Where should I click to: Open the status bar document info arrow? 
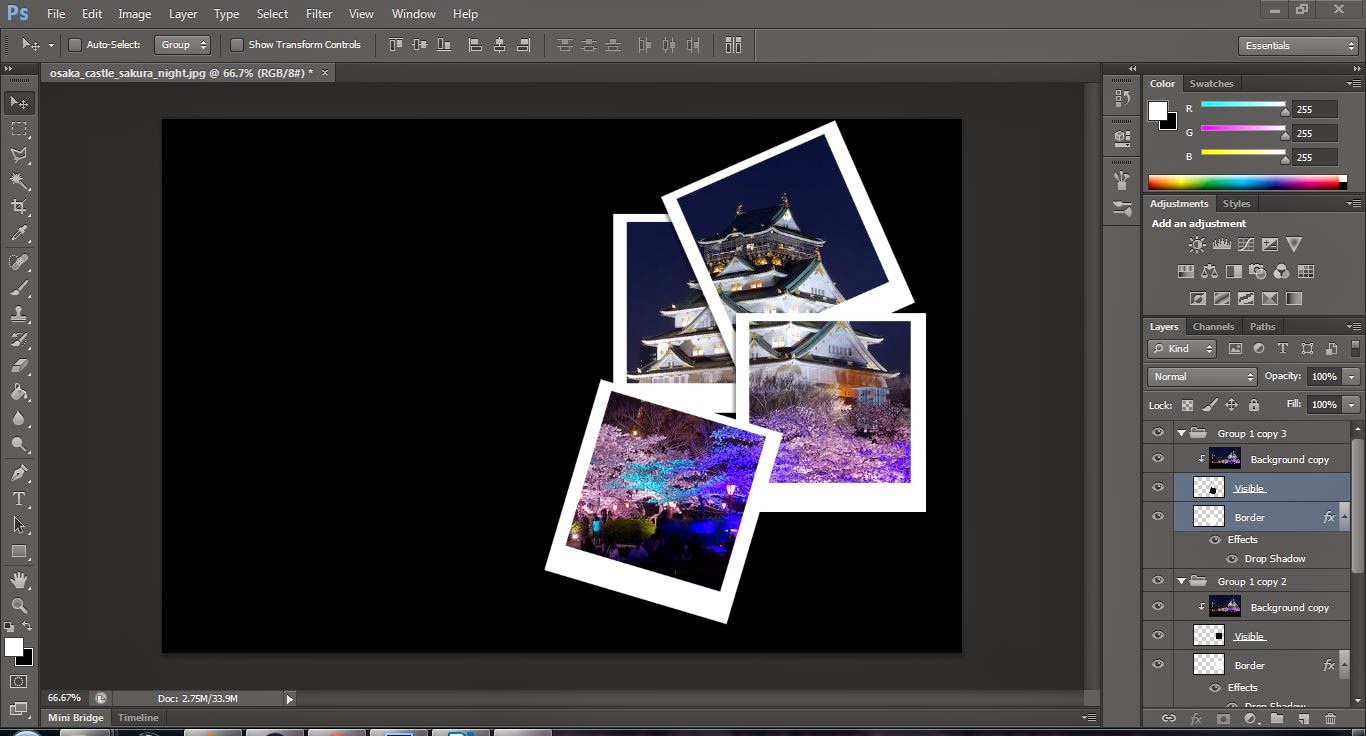(x=290, y=699)
